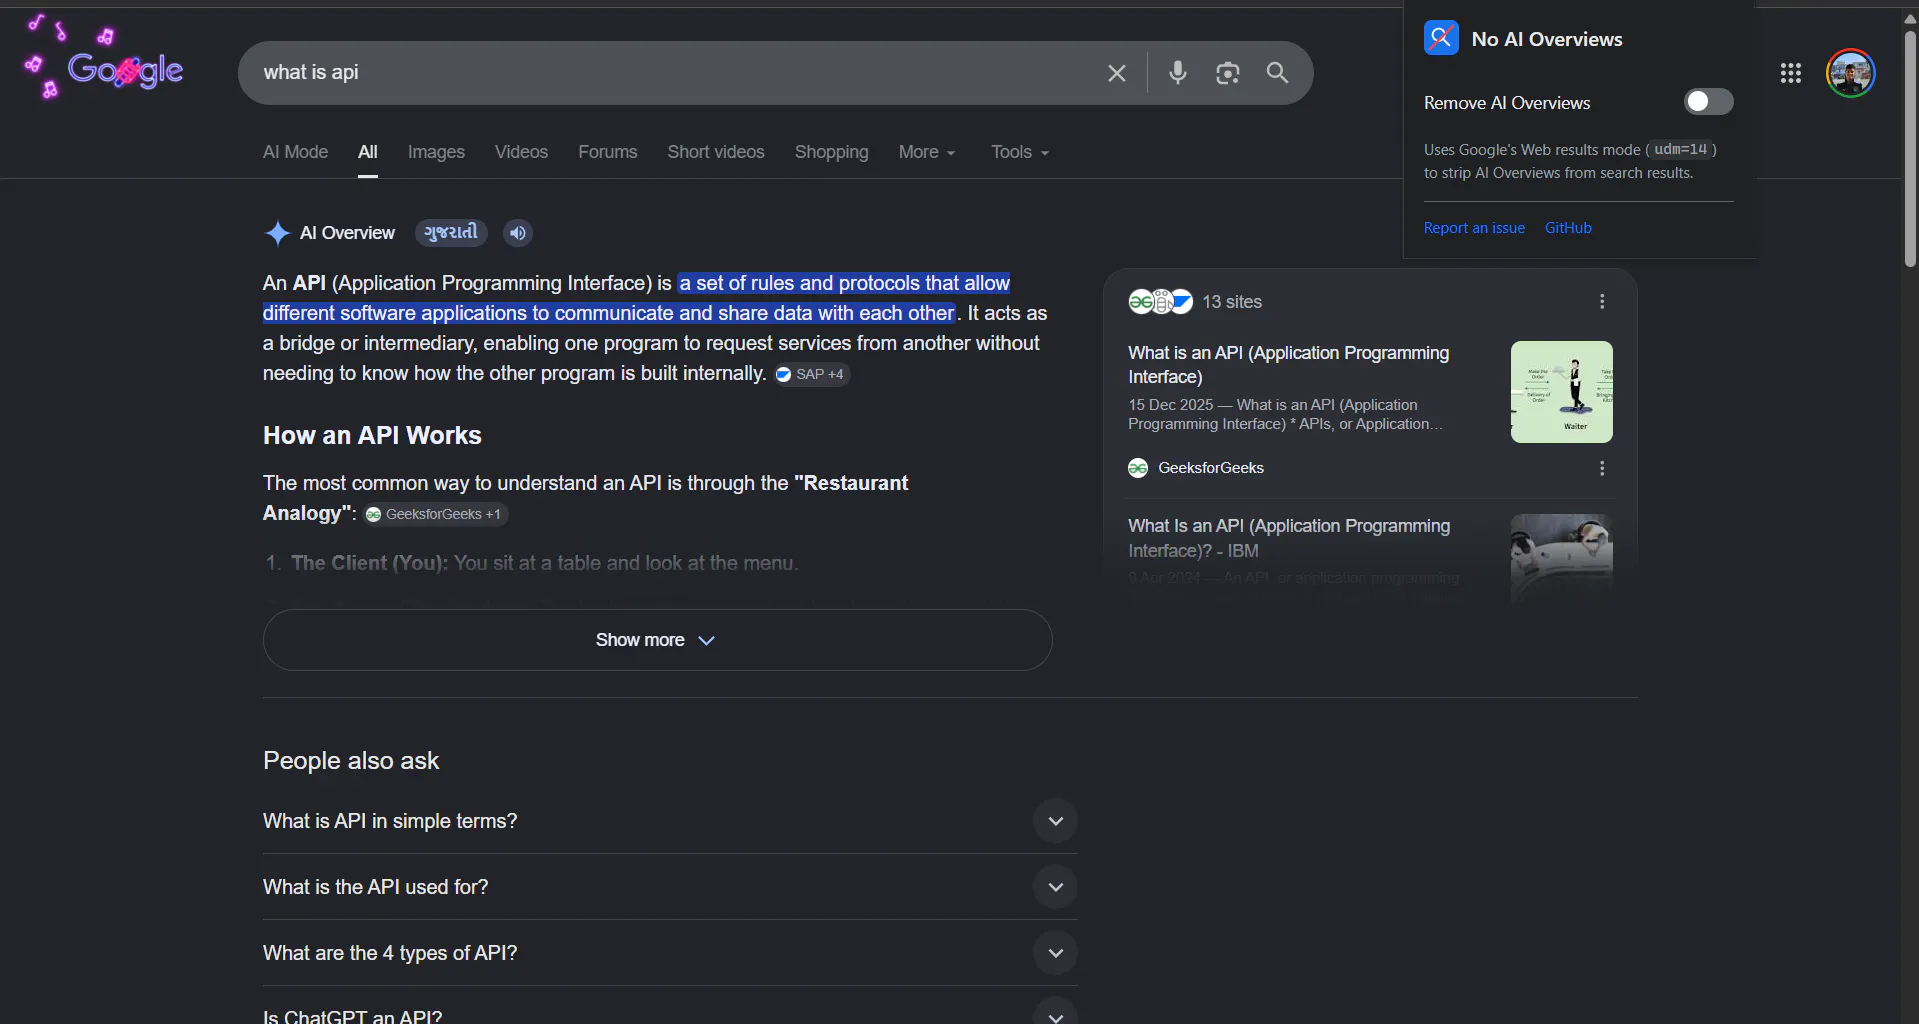Open the GeeksforGeeks +1 source chip
The width and height of the screenshot is (1919, 1024).
pyautogui.click(x=434, y=514)
